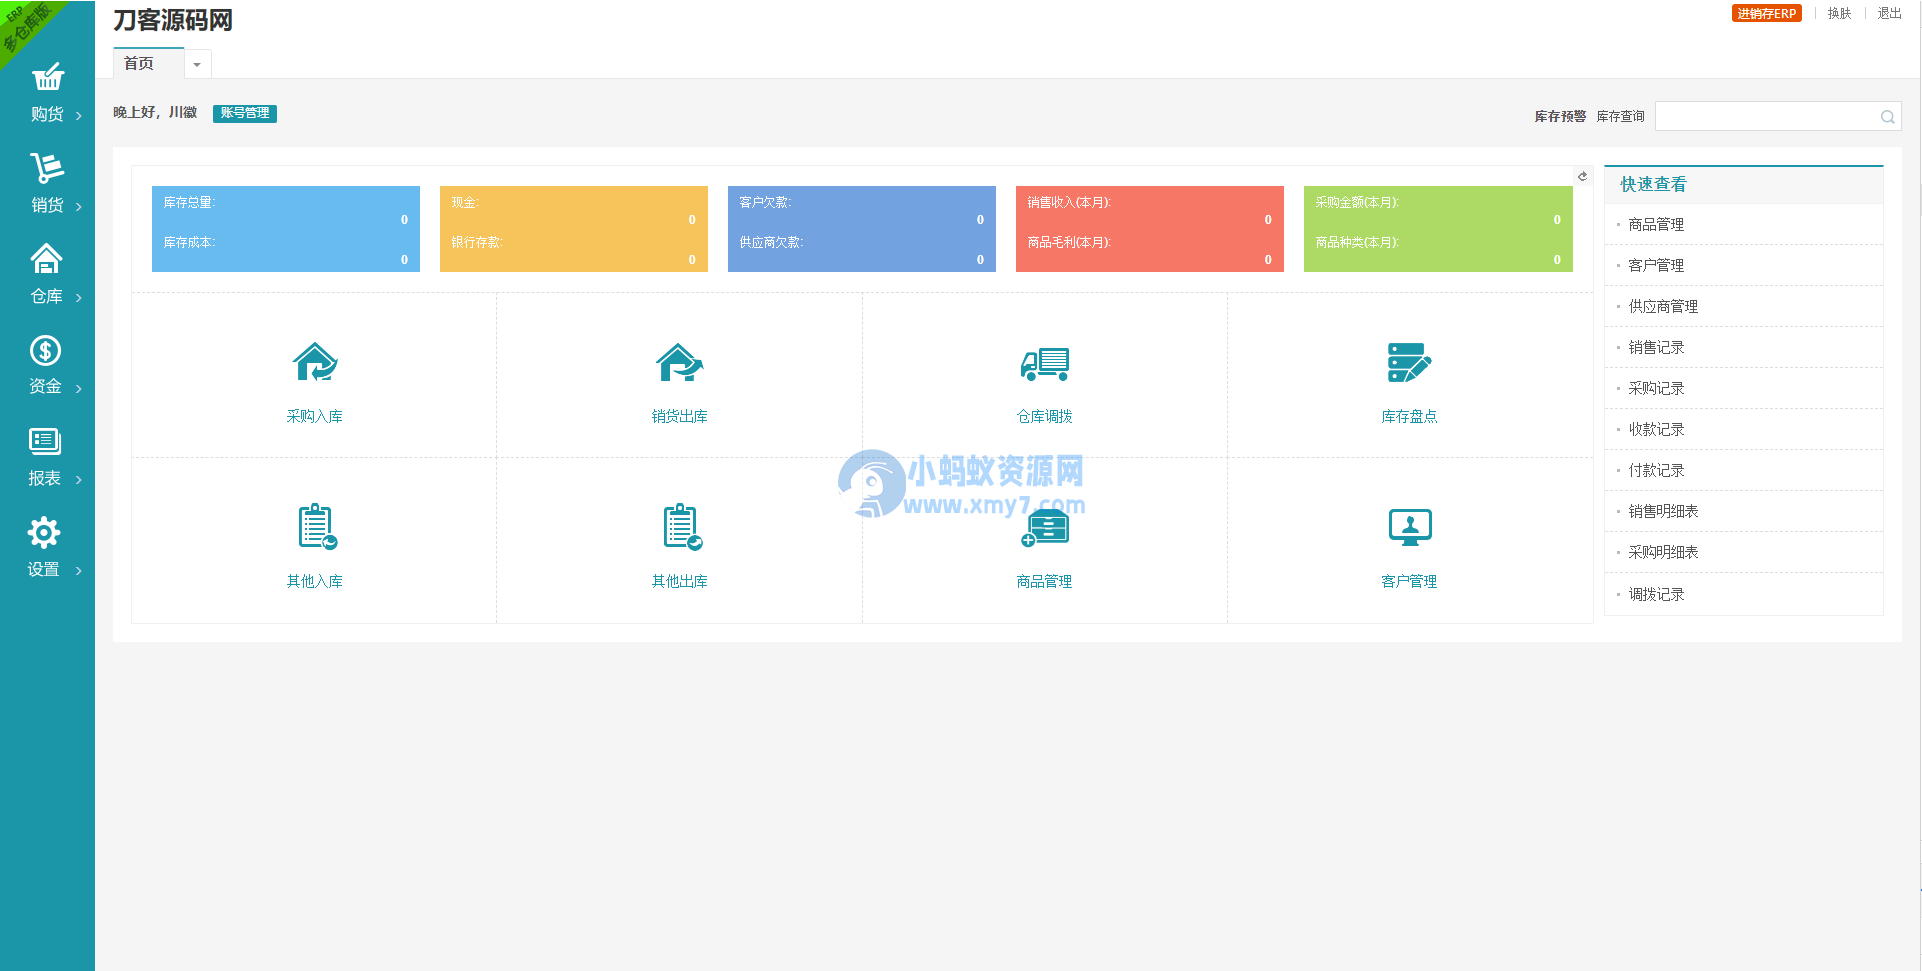The width and height of the screenshot is (1922, 971).
Task: Expand the 销货 sidebar menu
Action: click(x=44, y=181)
